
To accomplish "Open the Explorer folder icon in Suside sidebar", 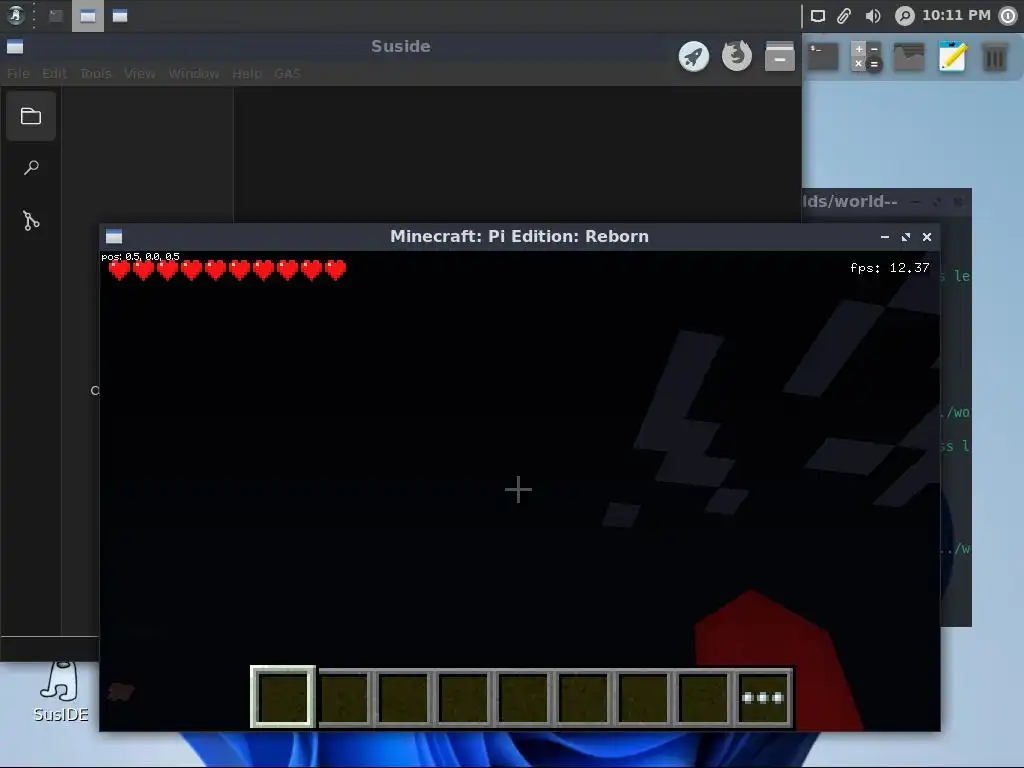I will click(31, 116).
